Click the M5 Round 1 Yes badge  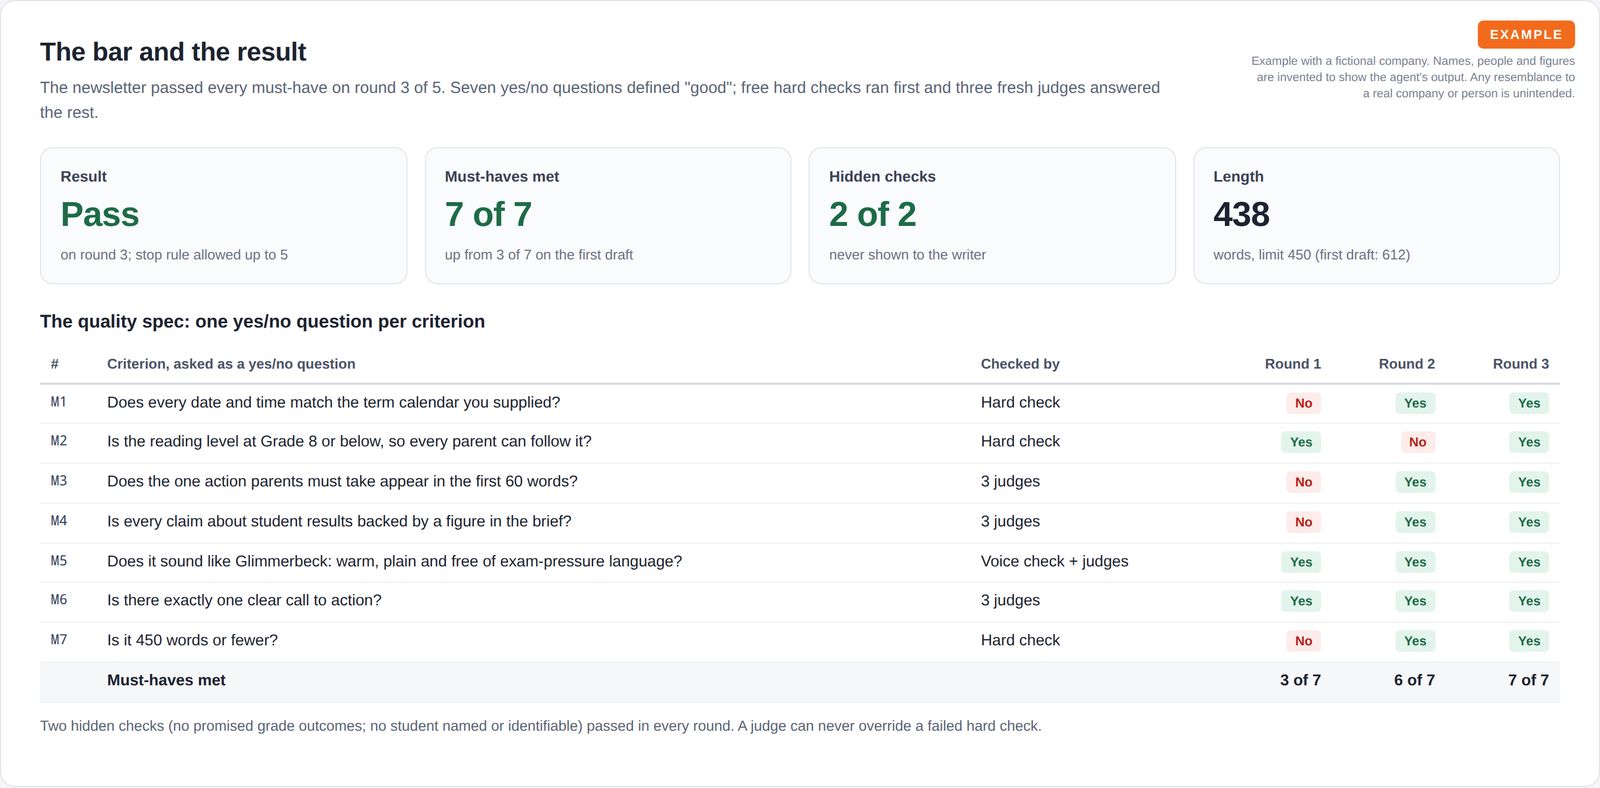[x=1301, y=562]
